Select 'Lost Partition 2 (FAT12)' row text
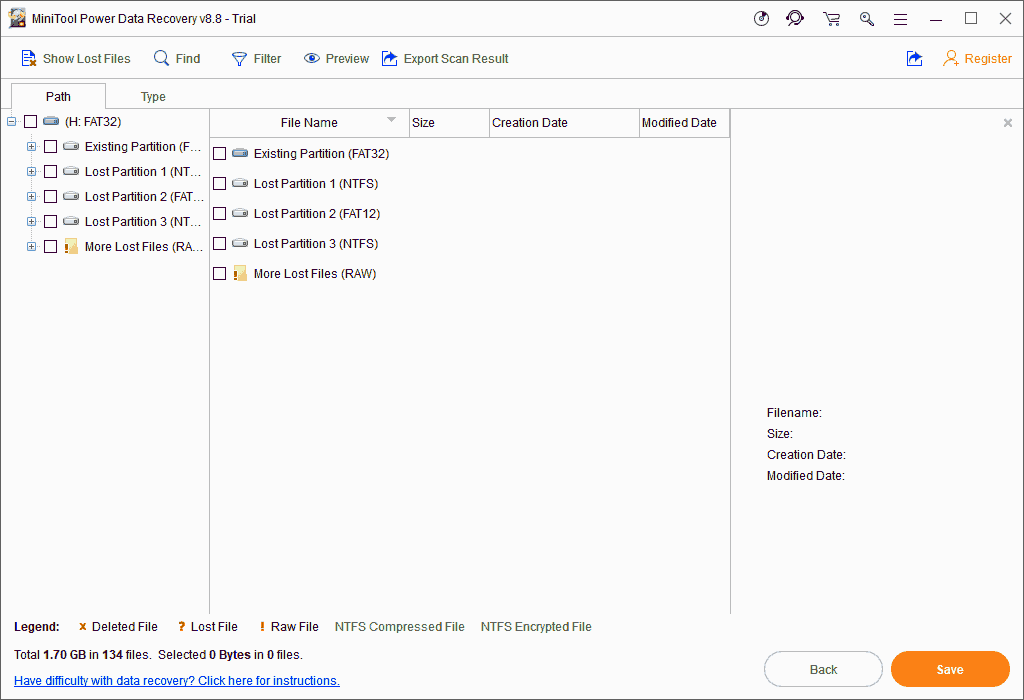The width and height of the screenshot is (1024, 700). tap(317, 214)
